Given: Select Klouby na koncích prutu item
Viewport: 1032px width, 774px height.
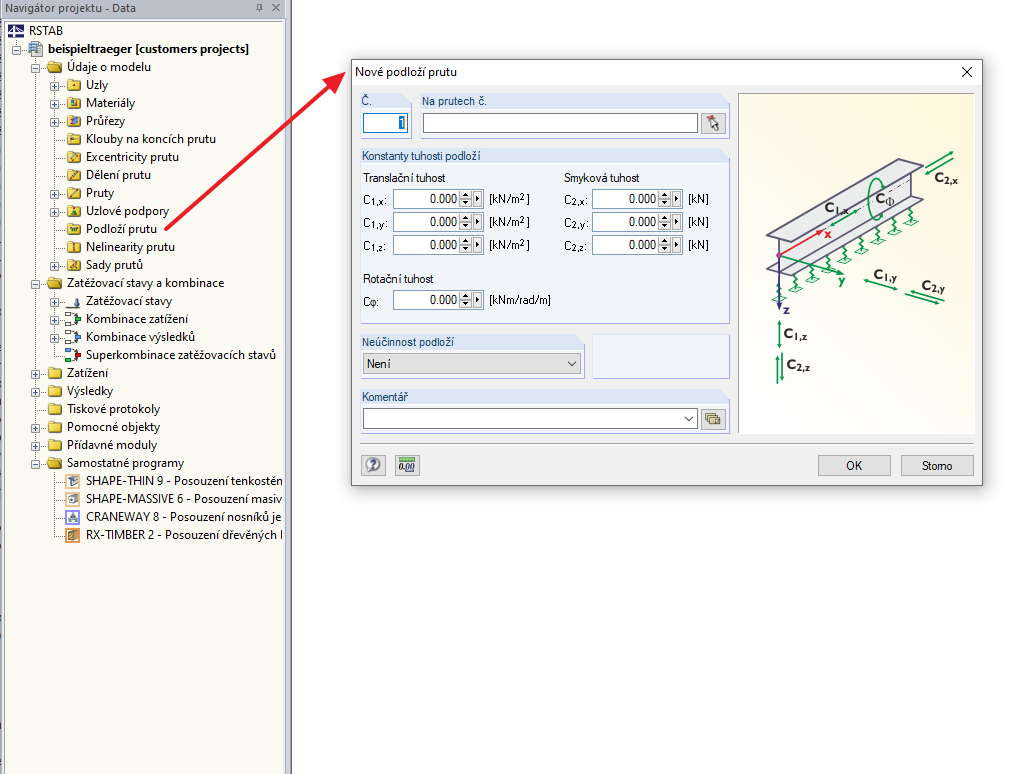Looking at the screenshot, I should 151,139.
